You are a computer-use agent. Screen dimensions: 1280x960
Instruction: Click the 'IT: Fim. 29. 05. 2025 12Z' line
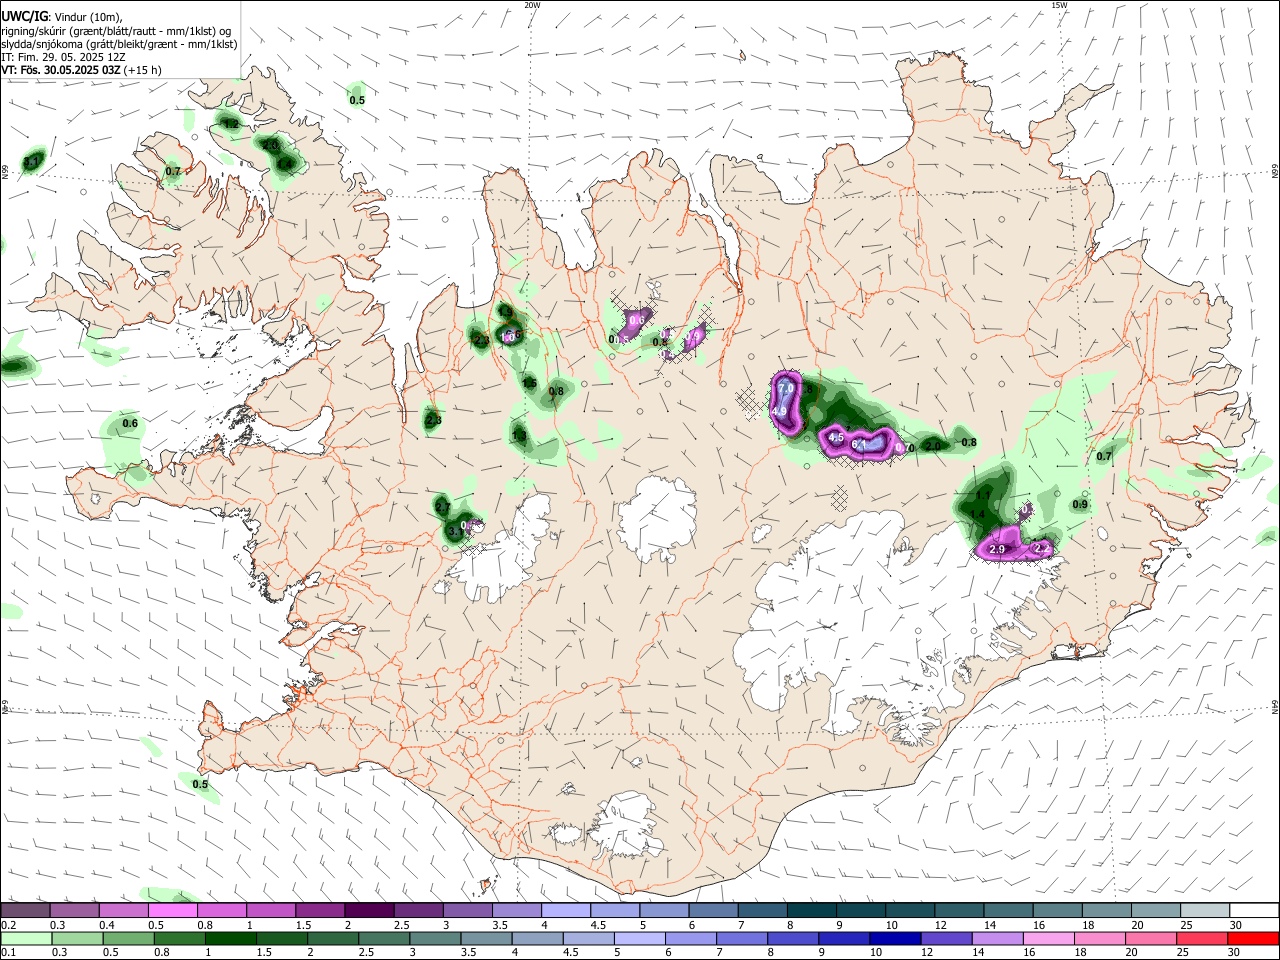click(63, 57)
